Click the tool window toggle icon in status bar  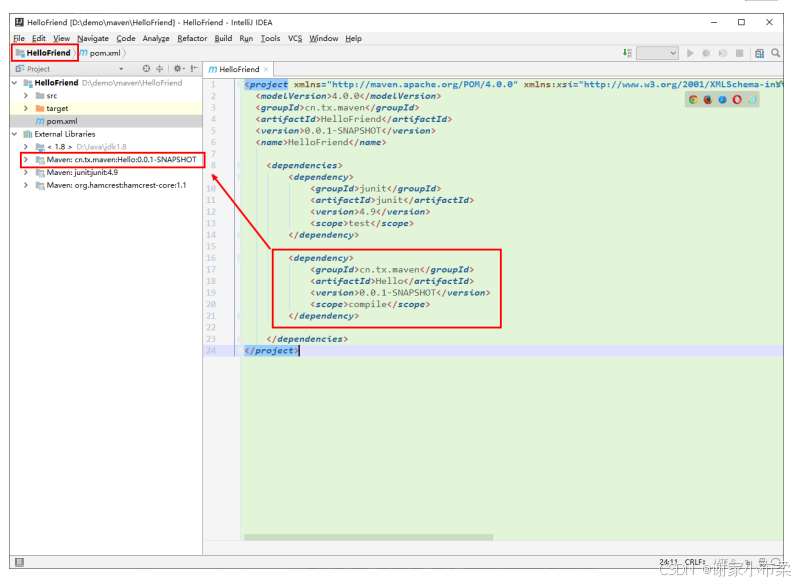point(19,562)
